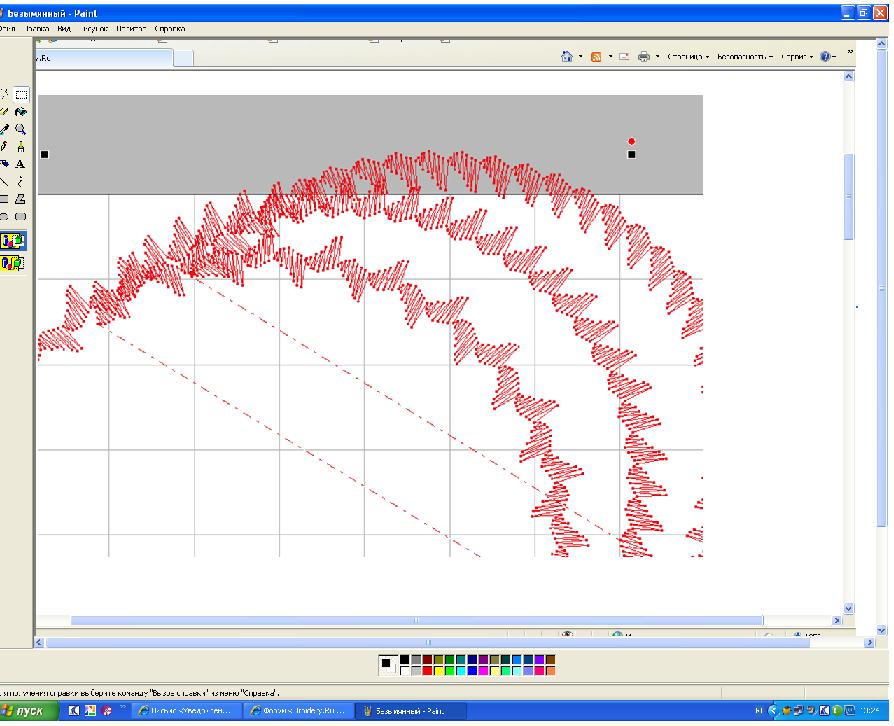Click the RSS feed icon
Image resolution: width=894 pixels, height=726 pixels.
click(x=595, y=57)
